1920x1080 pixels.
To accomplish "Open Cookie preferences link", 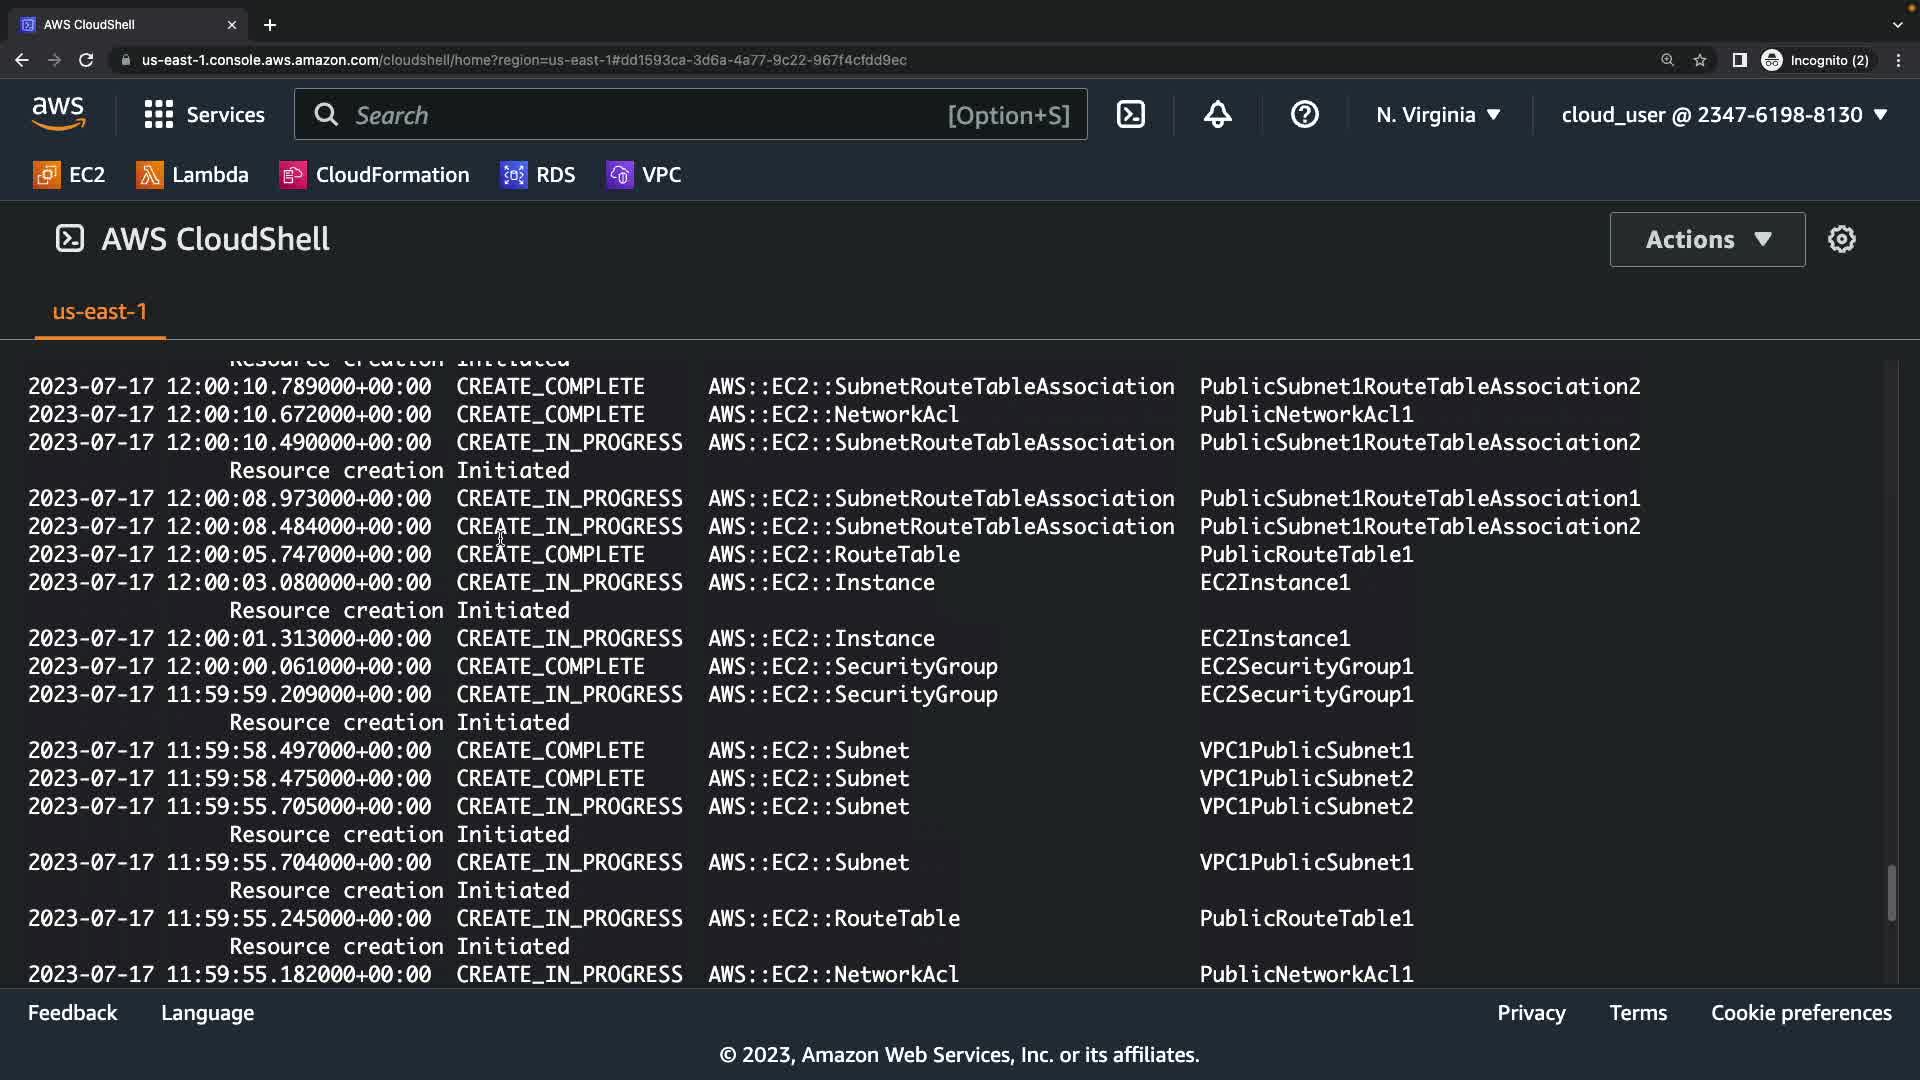I will [1800, 1012].
